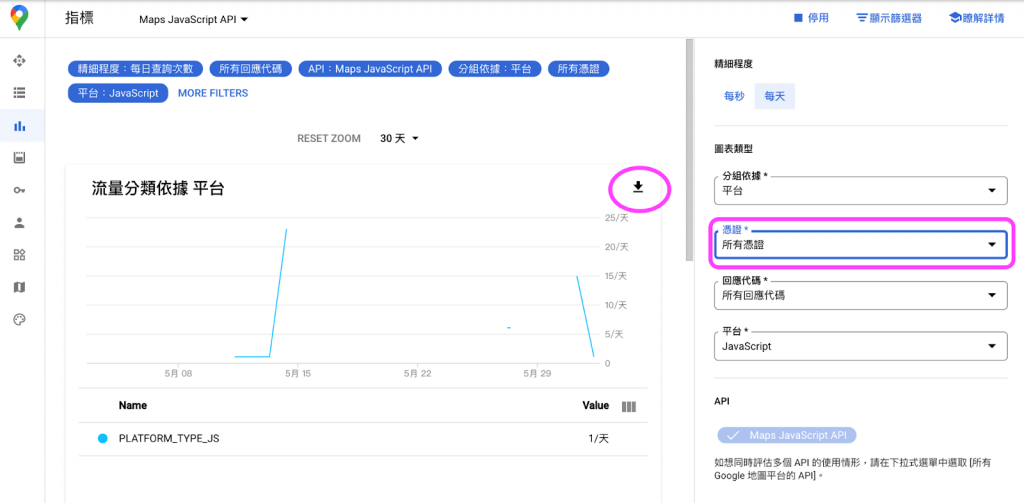Click the Value column header
The image size is (1024, 503).
click(596, 406)
